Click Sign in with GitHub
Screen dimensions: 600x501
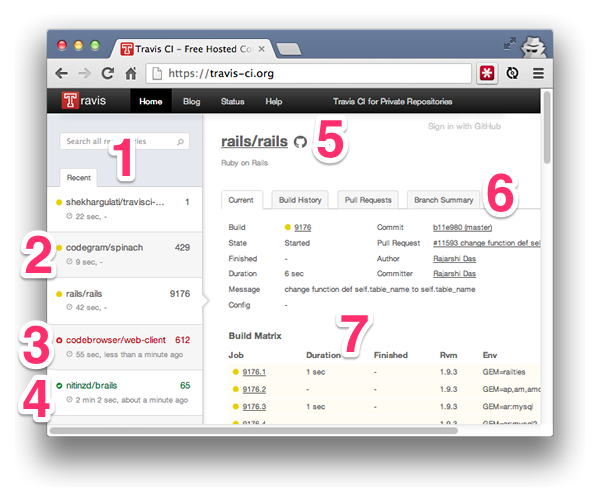(x=464, y=126)
